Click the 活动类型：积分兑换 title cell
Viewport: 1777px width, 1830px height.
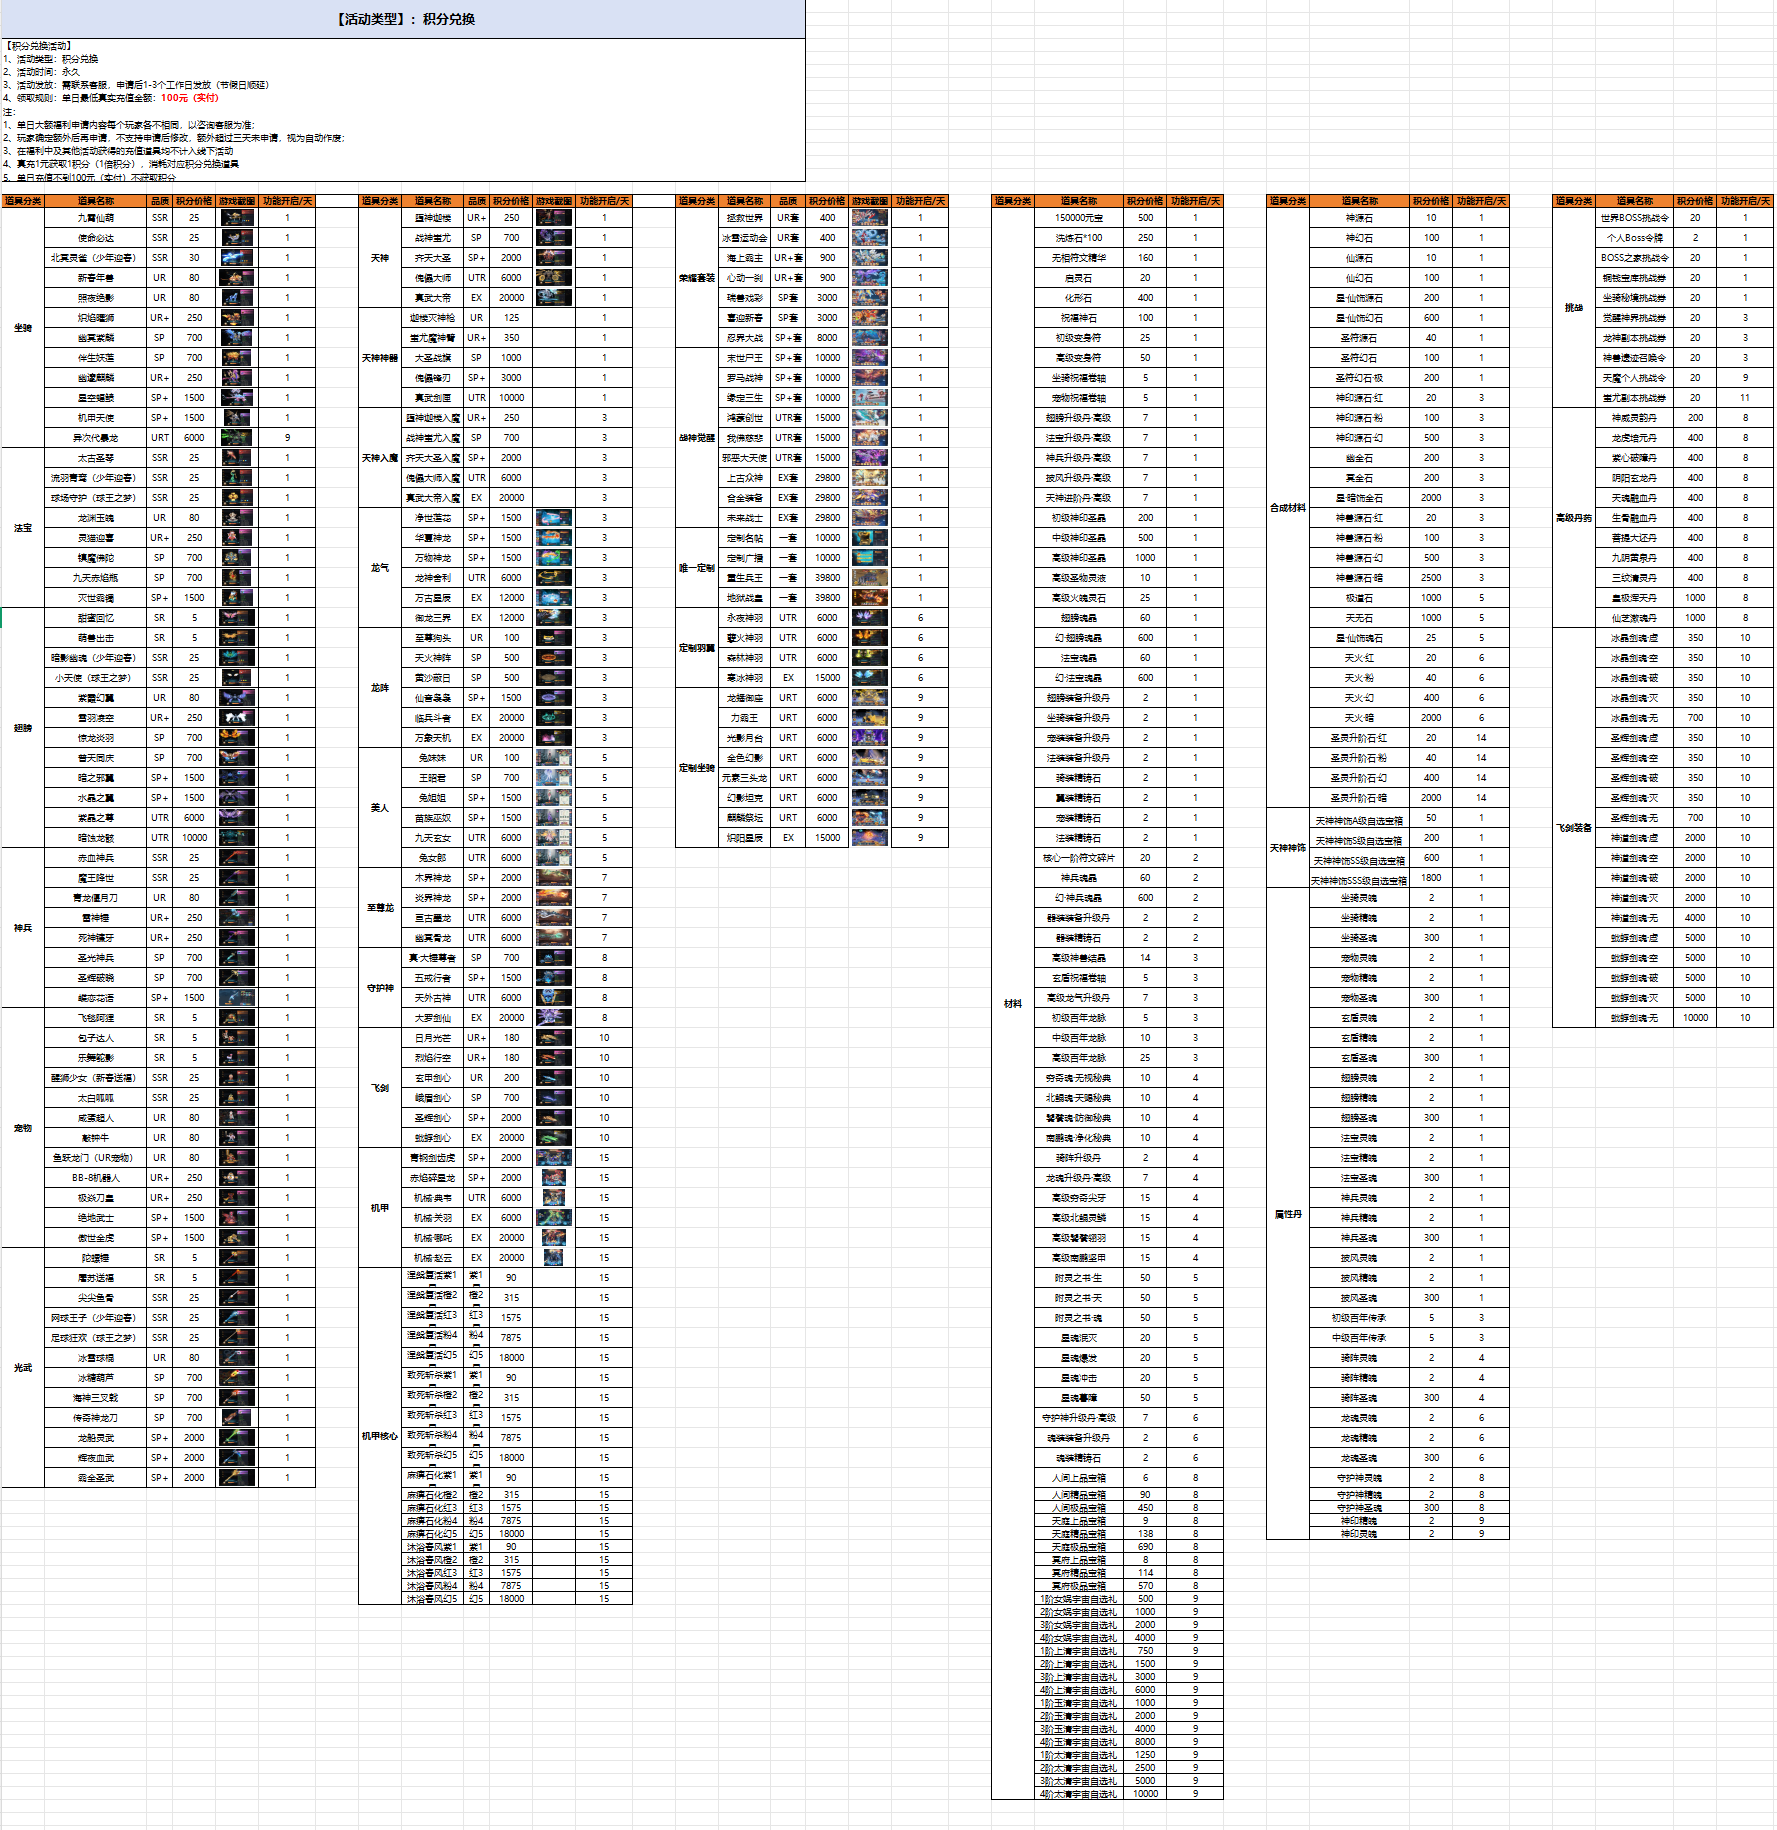403,19
